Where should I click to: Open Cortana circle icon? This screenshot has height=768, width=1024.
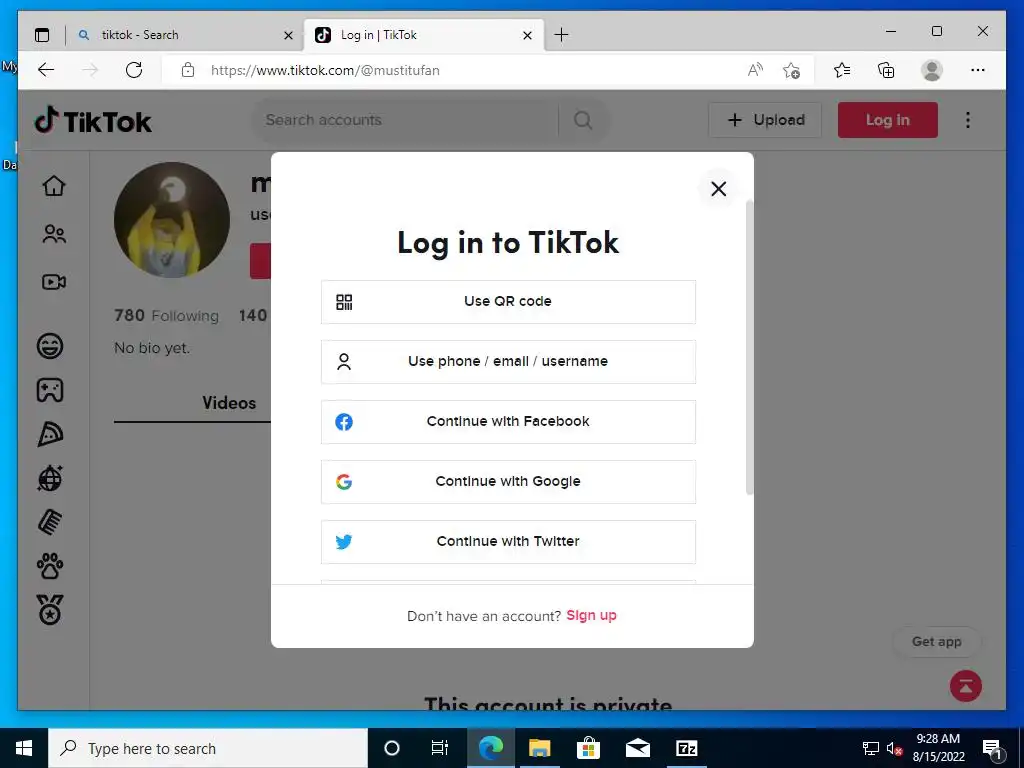click(391, 748)
